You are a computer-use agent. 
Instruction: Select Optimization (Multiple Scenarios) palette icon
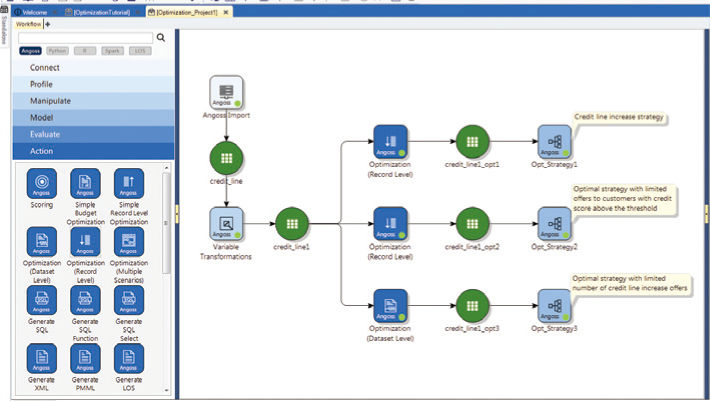[129, 242]
